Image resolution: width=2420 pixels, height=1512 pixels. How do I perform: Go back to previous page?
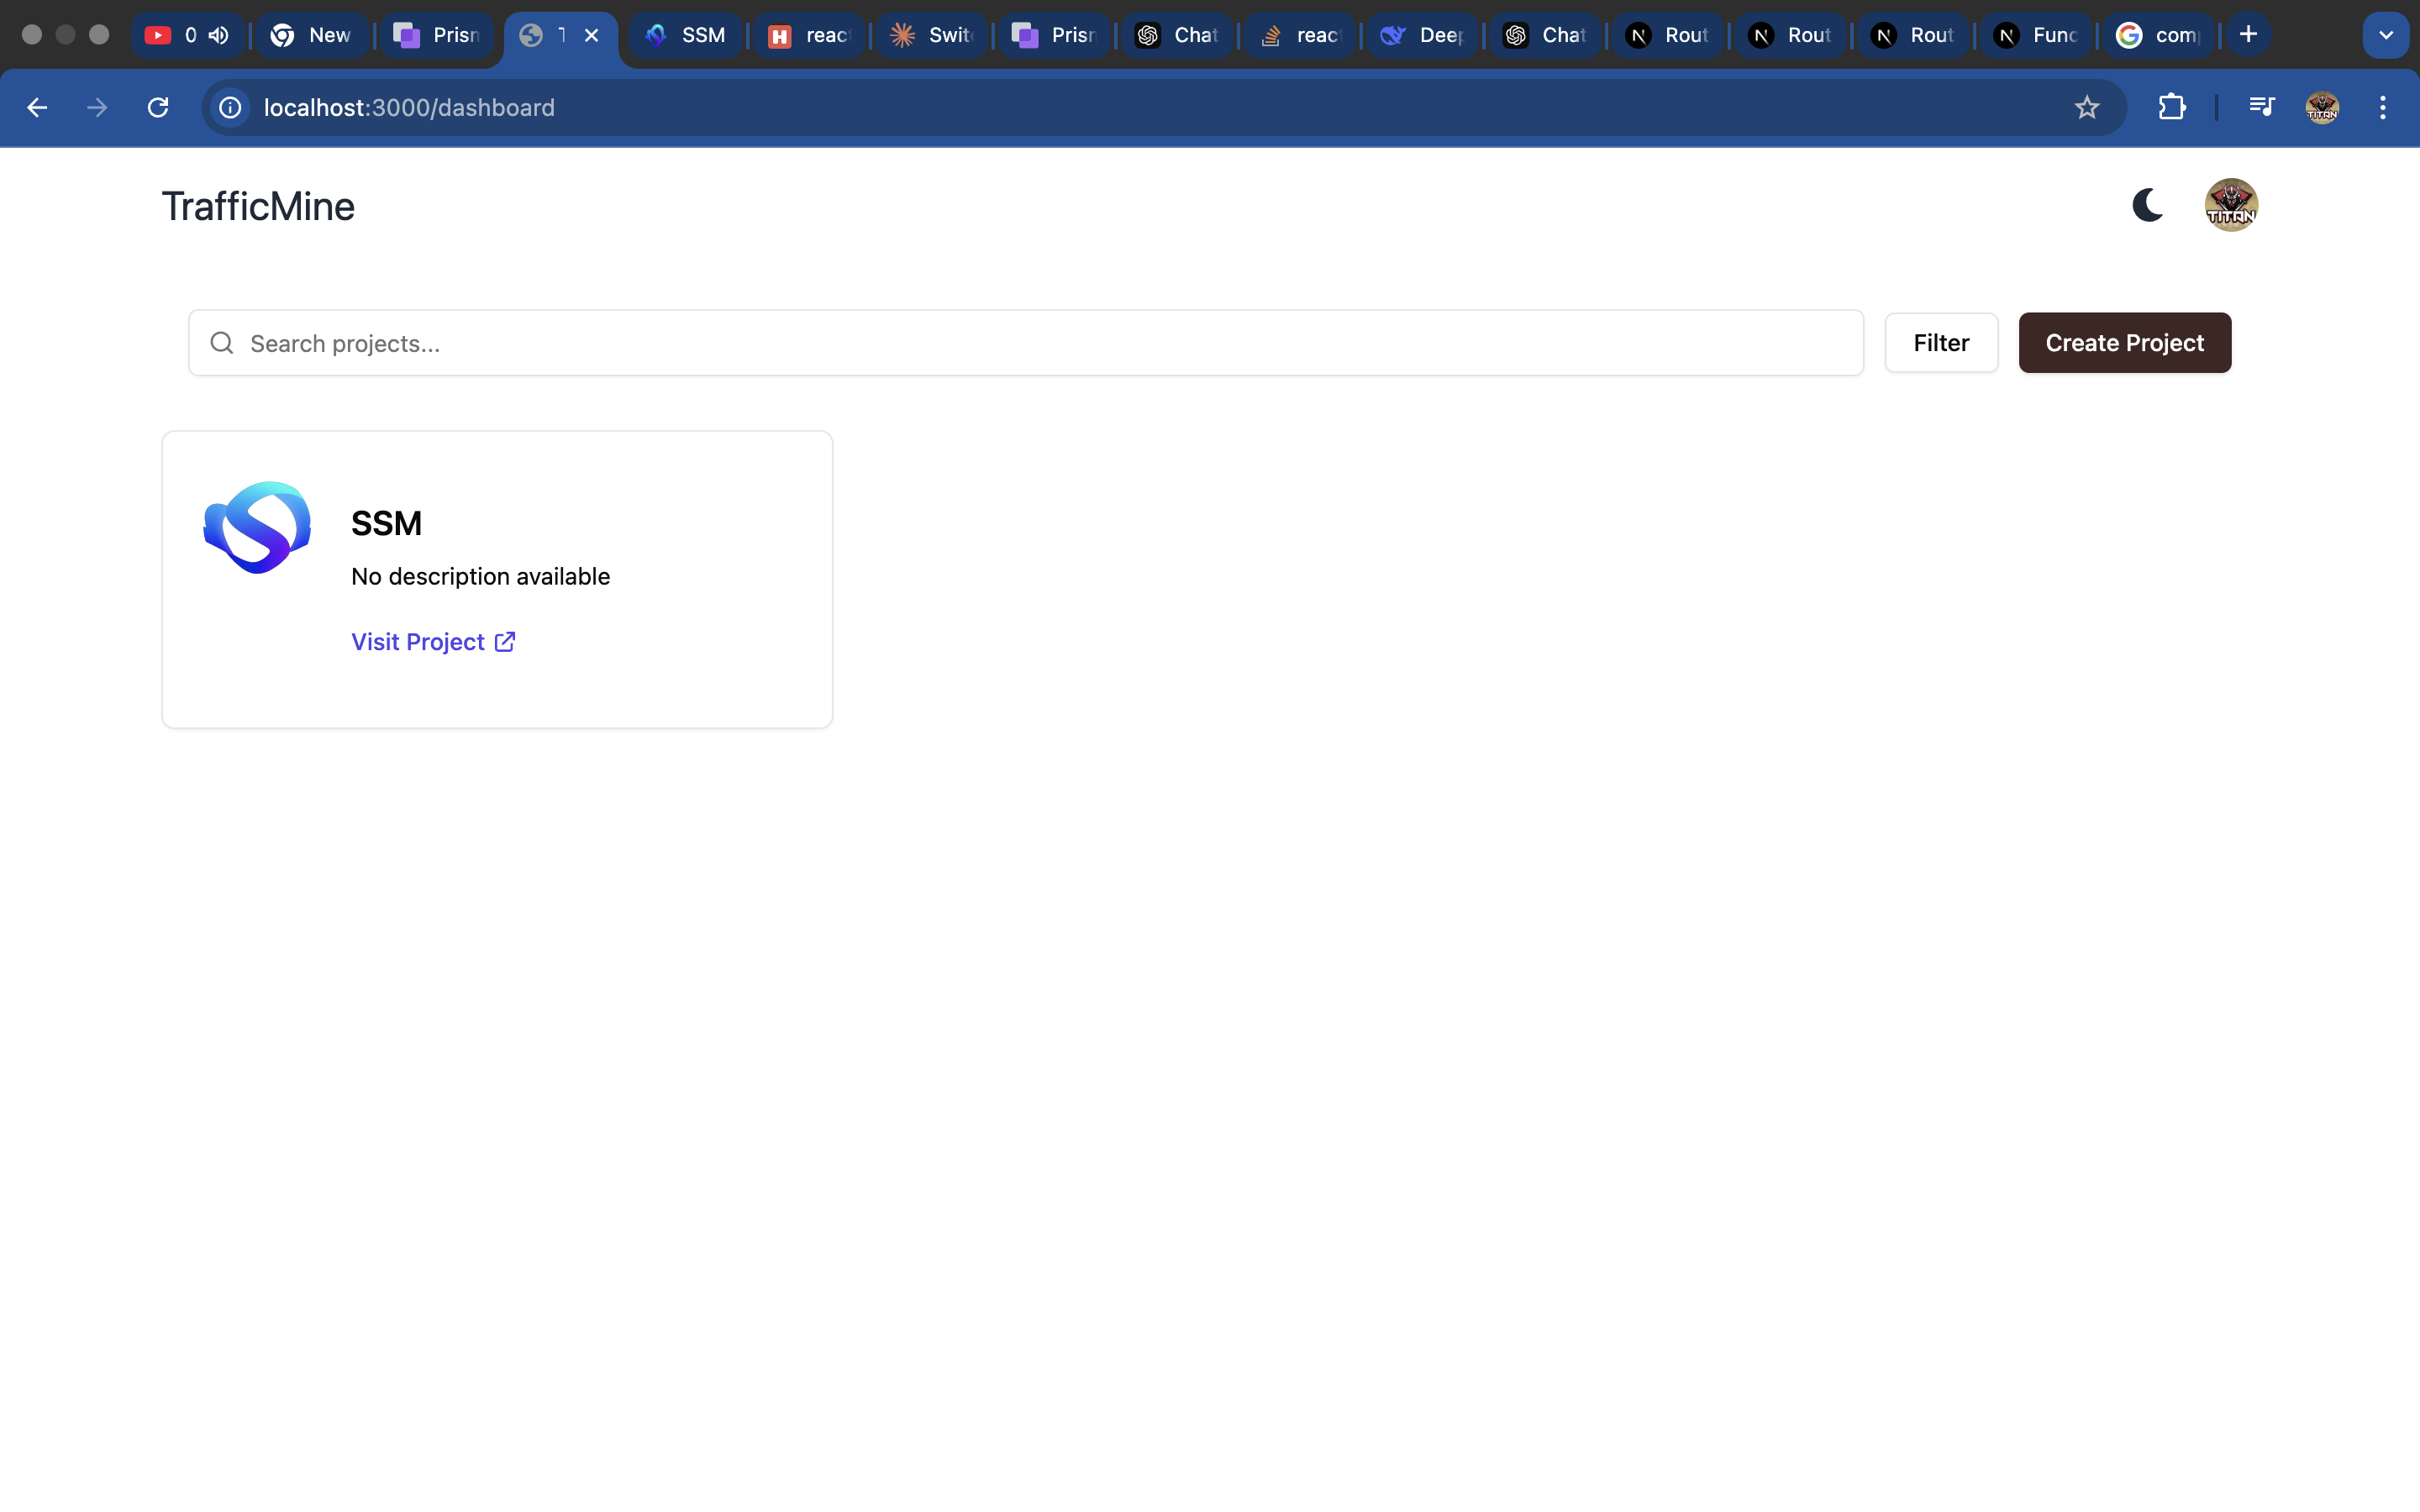pos(37,108)
